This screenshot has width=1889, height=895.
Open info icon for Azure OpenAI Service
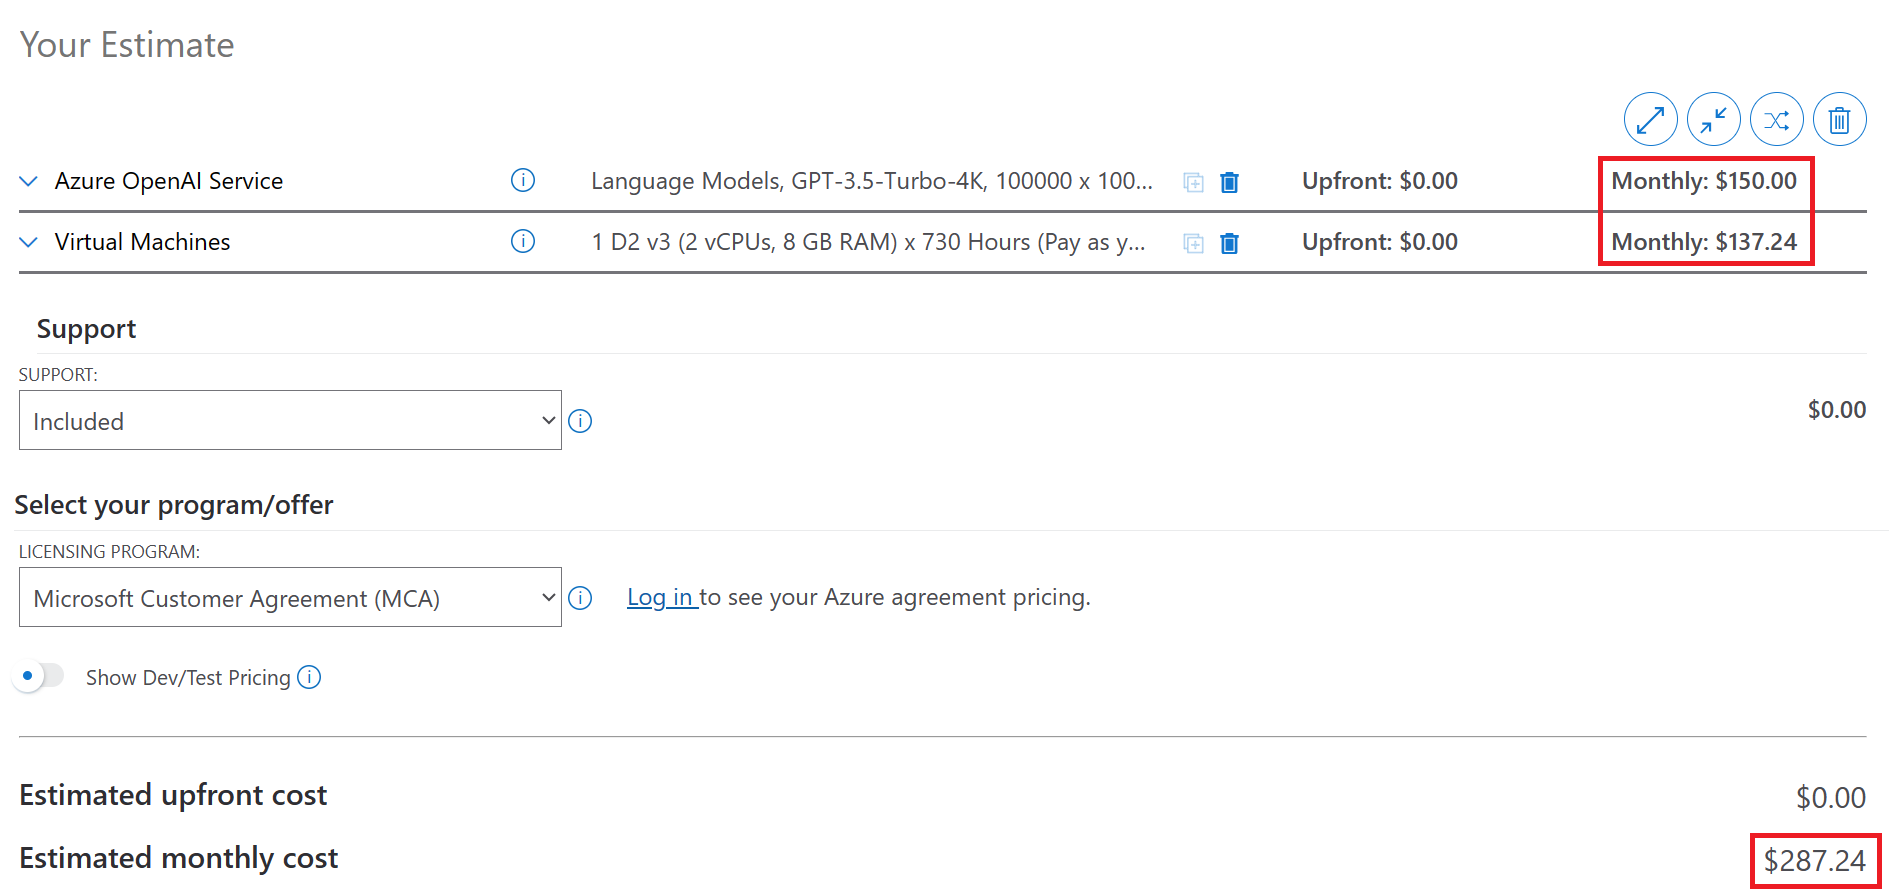523,180
